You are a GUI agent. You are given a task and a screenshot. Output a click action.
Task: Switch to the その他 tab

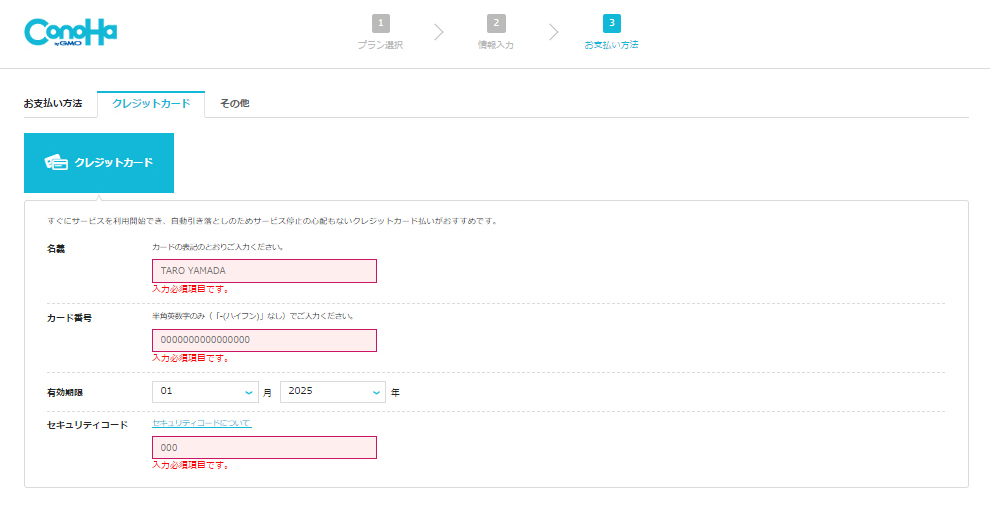click(234, 104)
